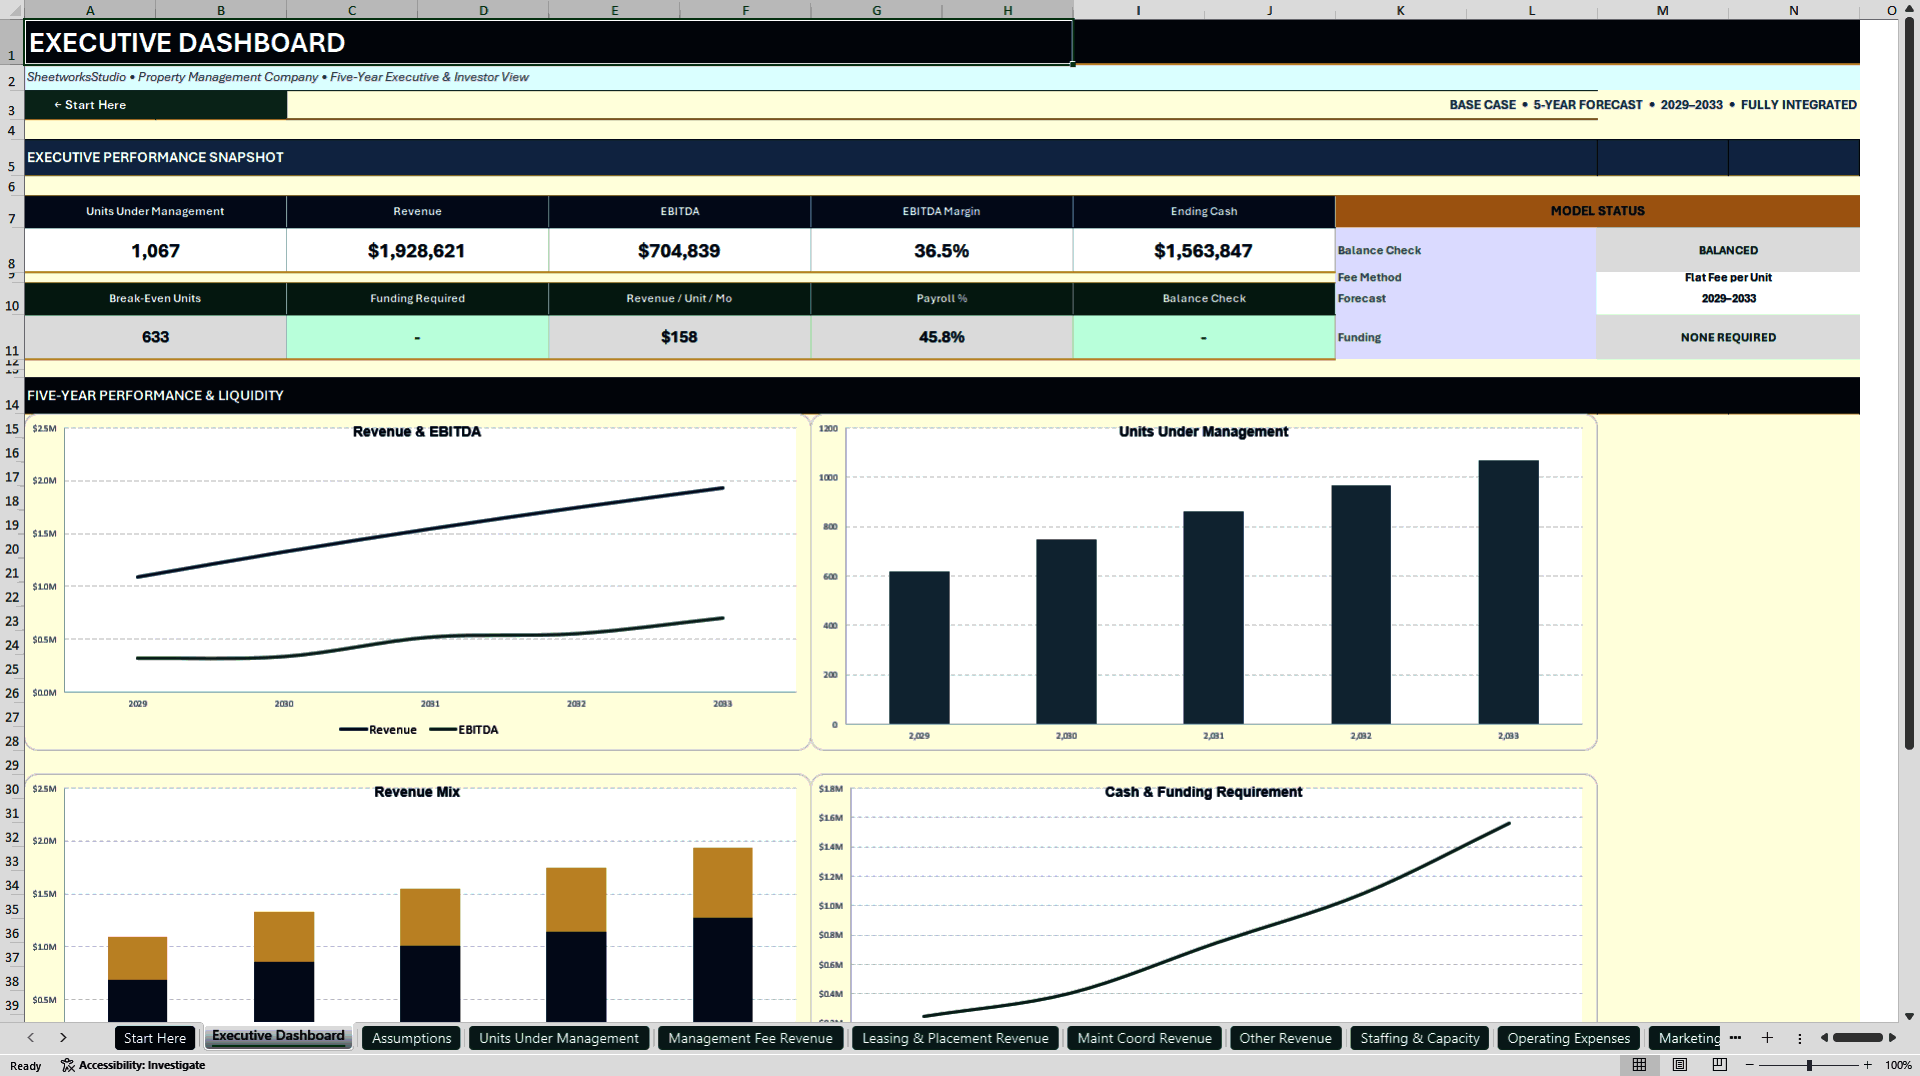
Task: Select the Ending Cash $1,563,847 cell
Action: tap(1203, 250)
